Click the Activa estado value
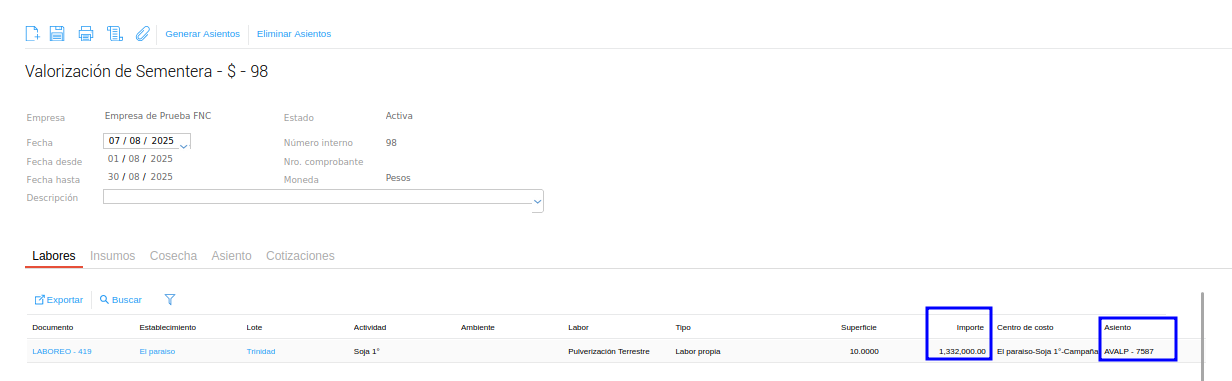Image resolution: width=1232 pixels, height=381 pixels. pyautogui.click(x=399, y=116)
